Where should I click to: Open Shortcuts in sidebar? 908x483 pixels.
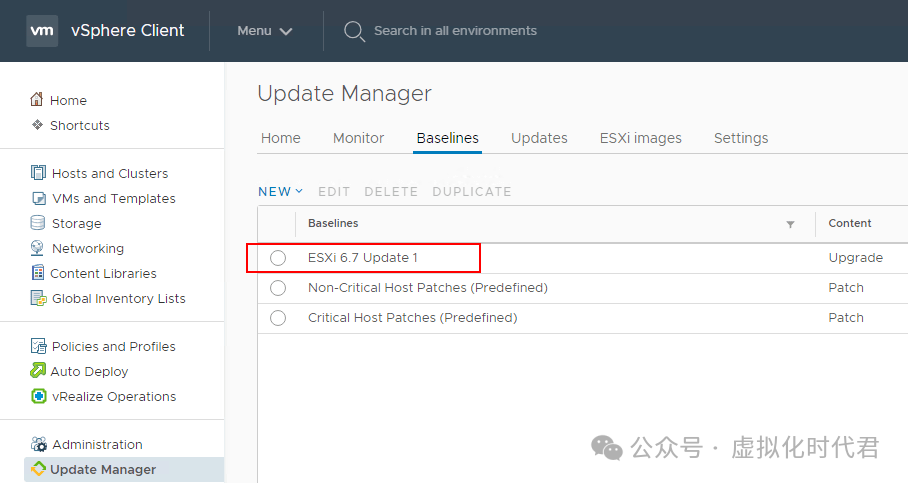pos(79,125)
